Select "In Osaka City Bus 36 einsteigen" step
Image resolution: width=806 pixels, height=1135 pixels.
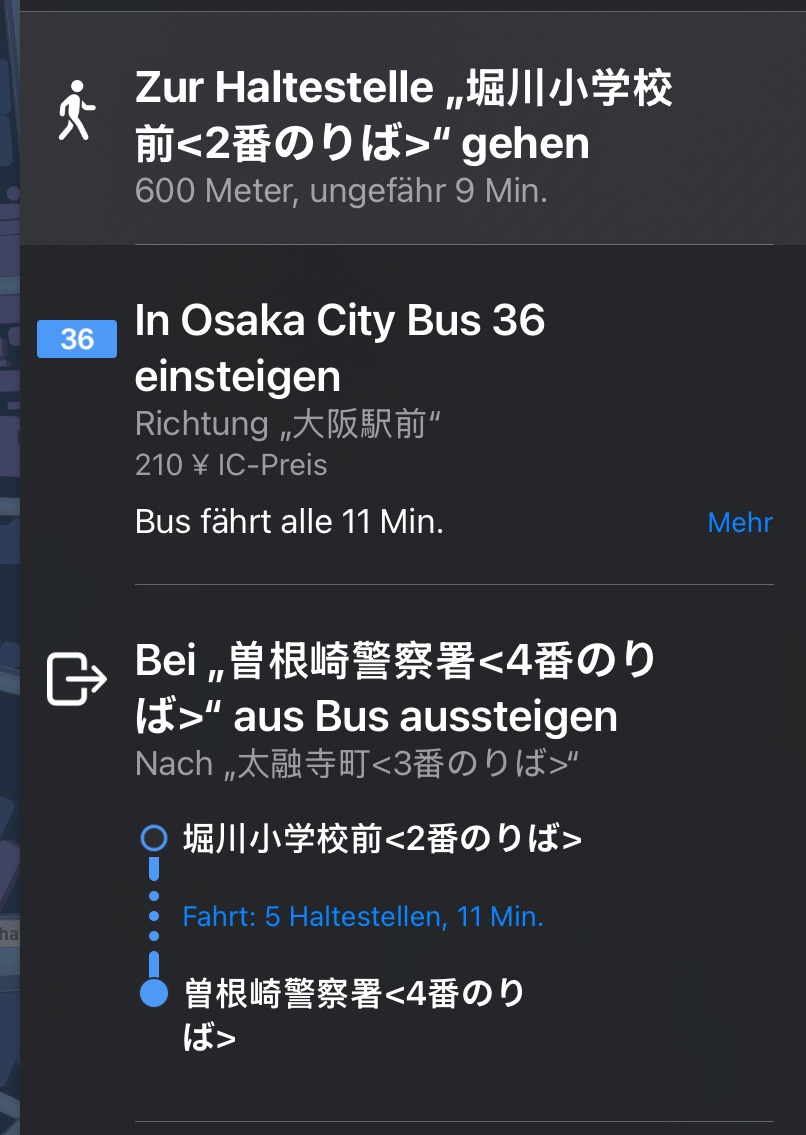tap(340, 348)
